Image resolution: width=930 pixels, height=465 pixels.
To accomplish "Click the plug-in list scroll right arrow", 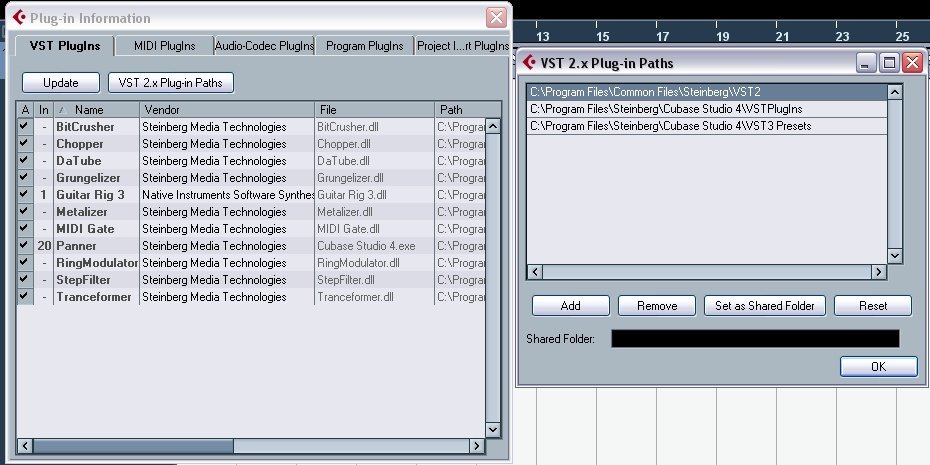I will 477,445.
